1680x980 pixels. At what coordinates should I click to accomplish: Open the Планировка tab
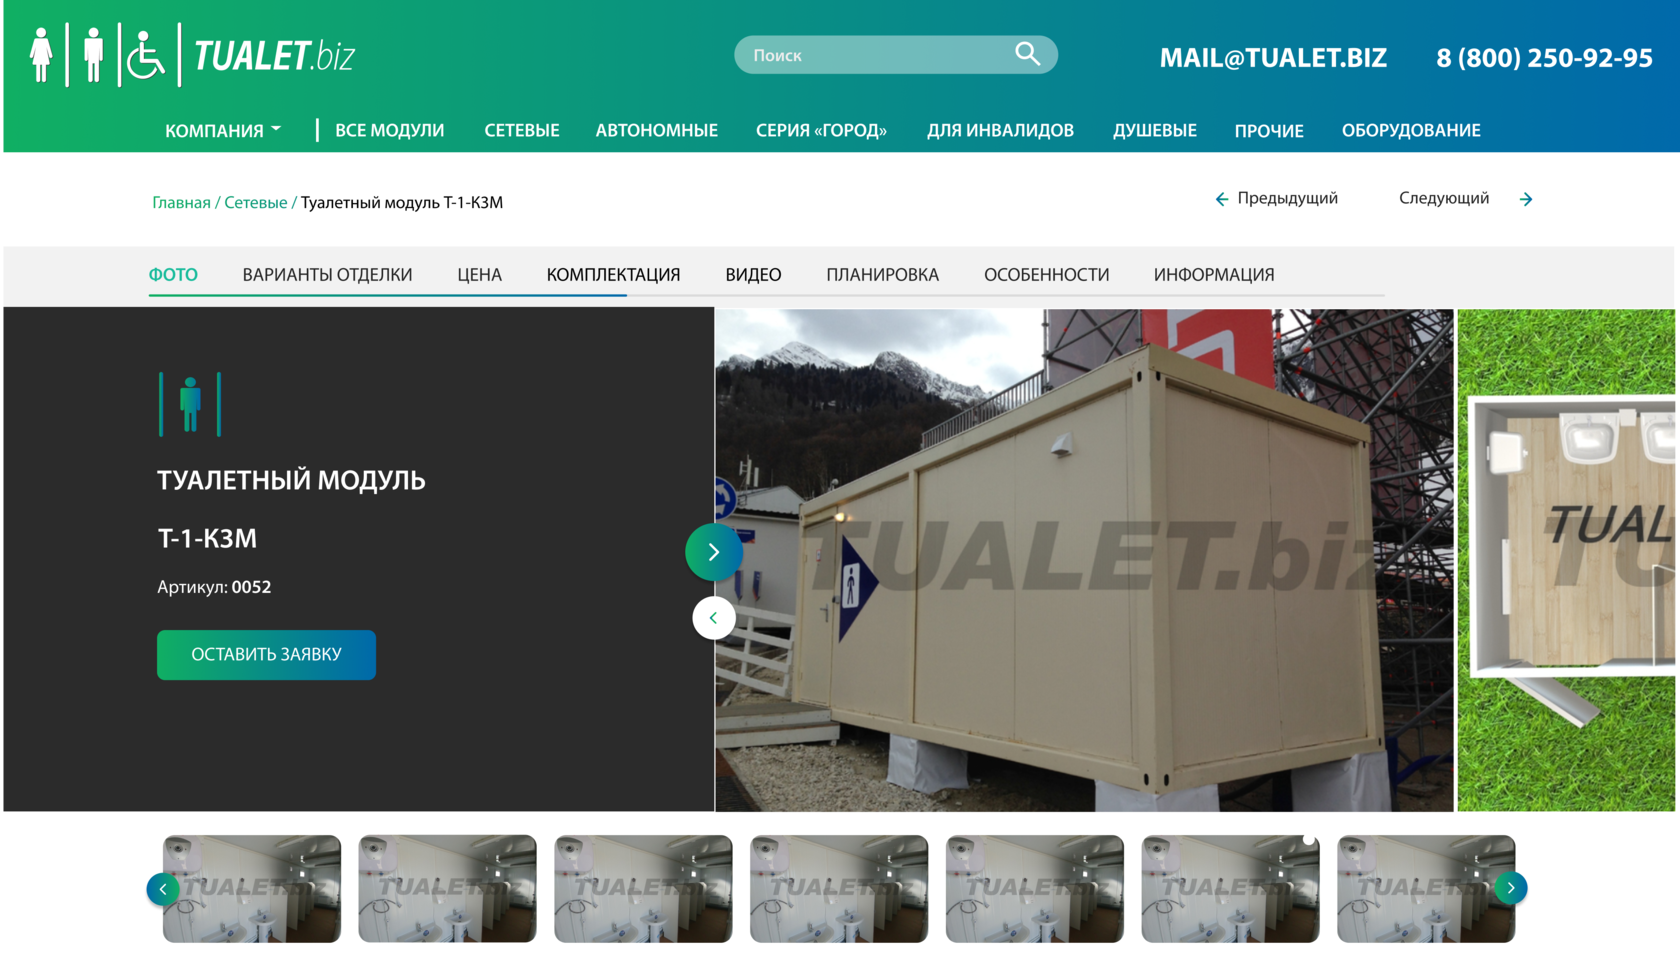coord(882,275)
